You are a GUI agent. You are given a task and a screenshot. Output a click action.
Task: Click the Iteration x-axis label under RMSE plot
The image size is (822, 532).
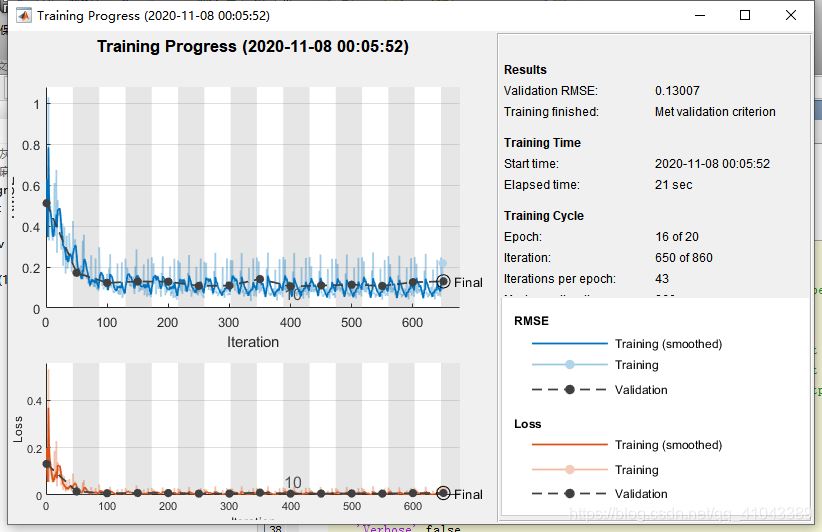253,342
